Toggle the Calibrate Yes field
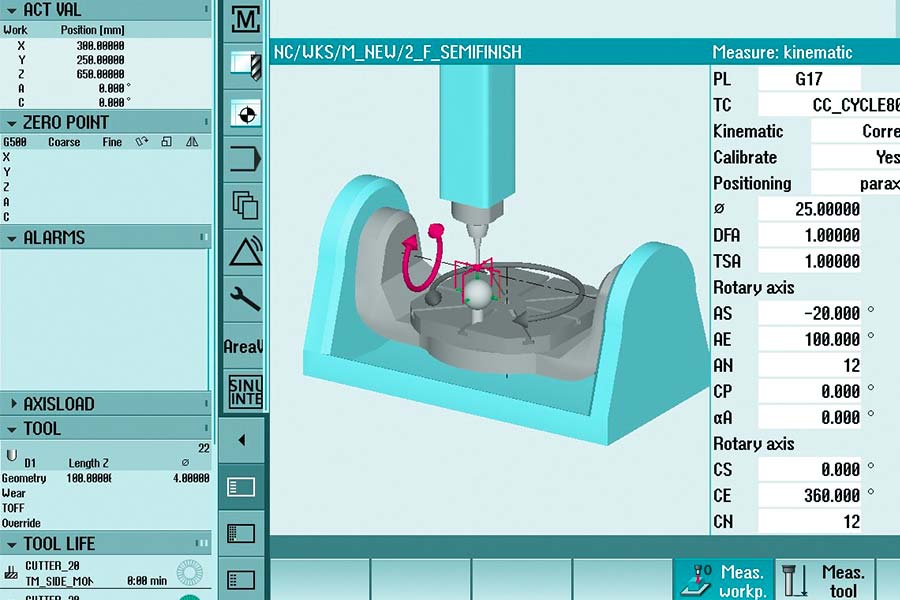 pyautogui.click(x=855, y=157)
